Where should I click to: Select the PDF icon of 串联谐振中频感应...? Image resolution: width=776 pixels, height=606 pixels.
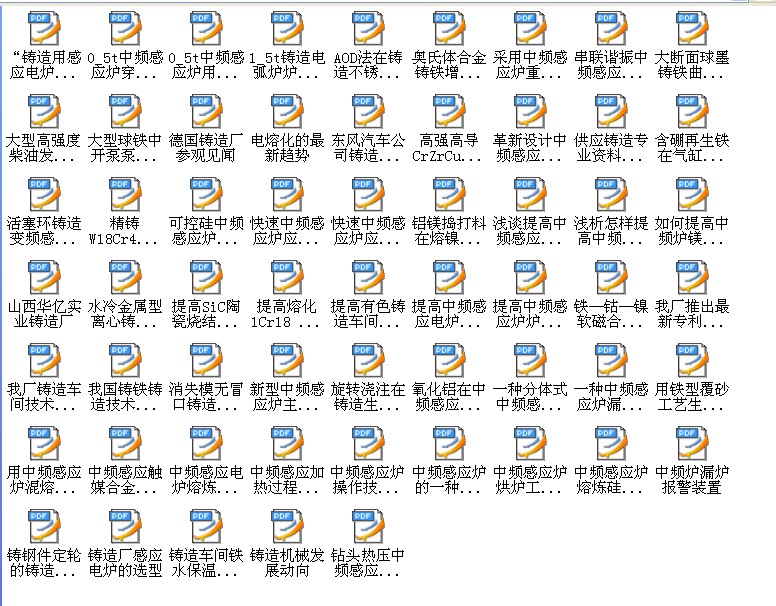click(x=611, y=28)
